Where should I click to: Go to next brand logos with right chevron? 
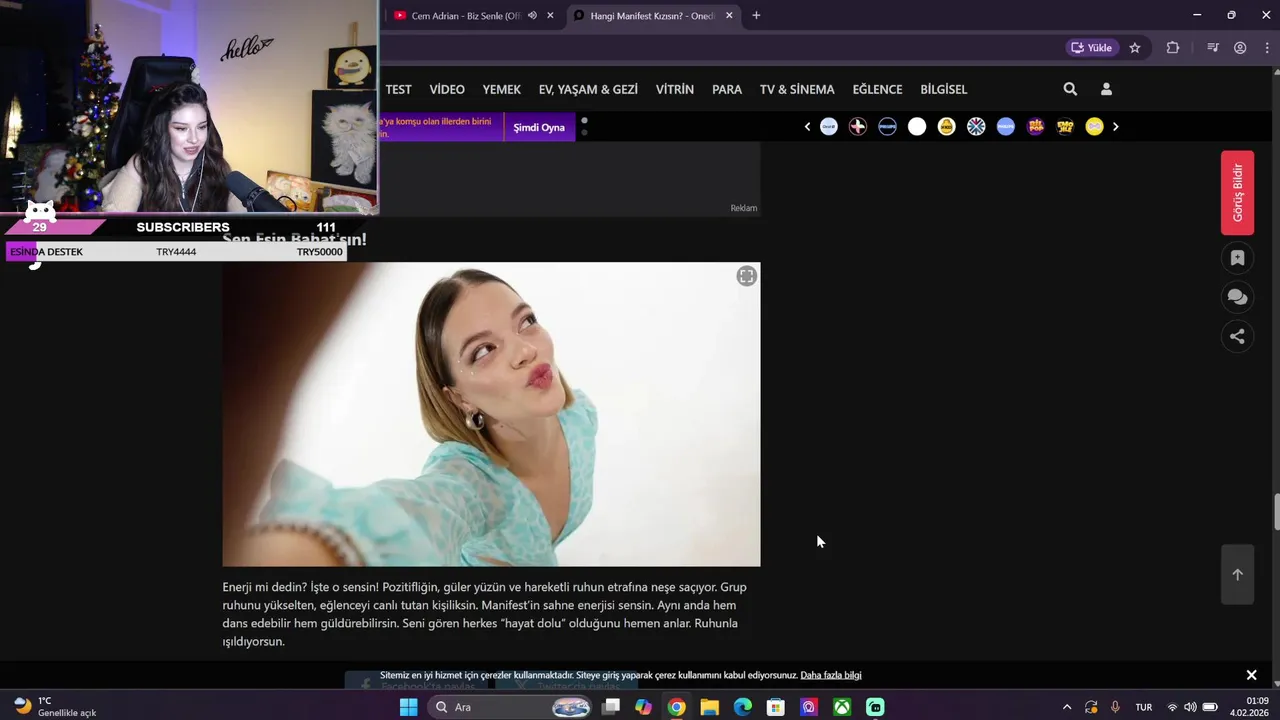click(x=1115, y=127)
